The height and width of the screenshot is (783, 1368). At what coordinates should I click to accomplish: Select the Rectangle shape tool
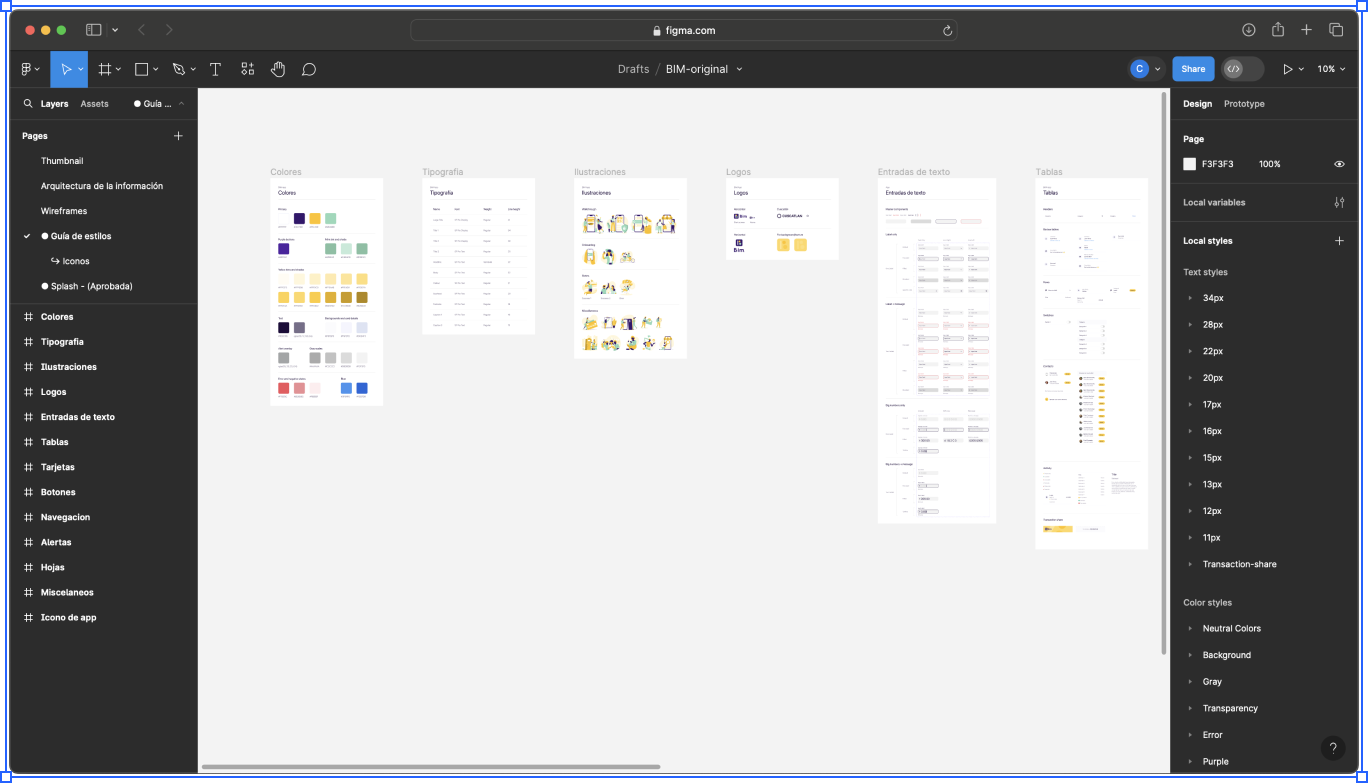pyautogui.click(x=141, y=69)
